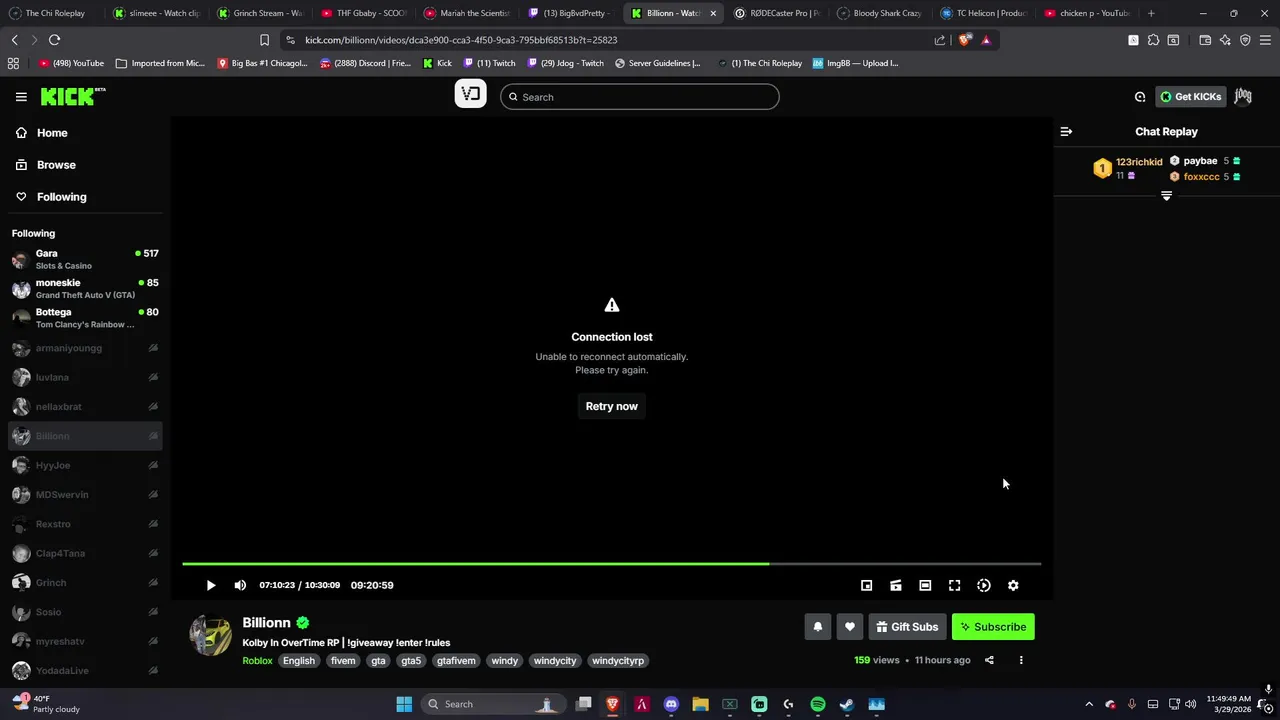Open Steam from the taskbar

coord(847,704)
